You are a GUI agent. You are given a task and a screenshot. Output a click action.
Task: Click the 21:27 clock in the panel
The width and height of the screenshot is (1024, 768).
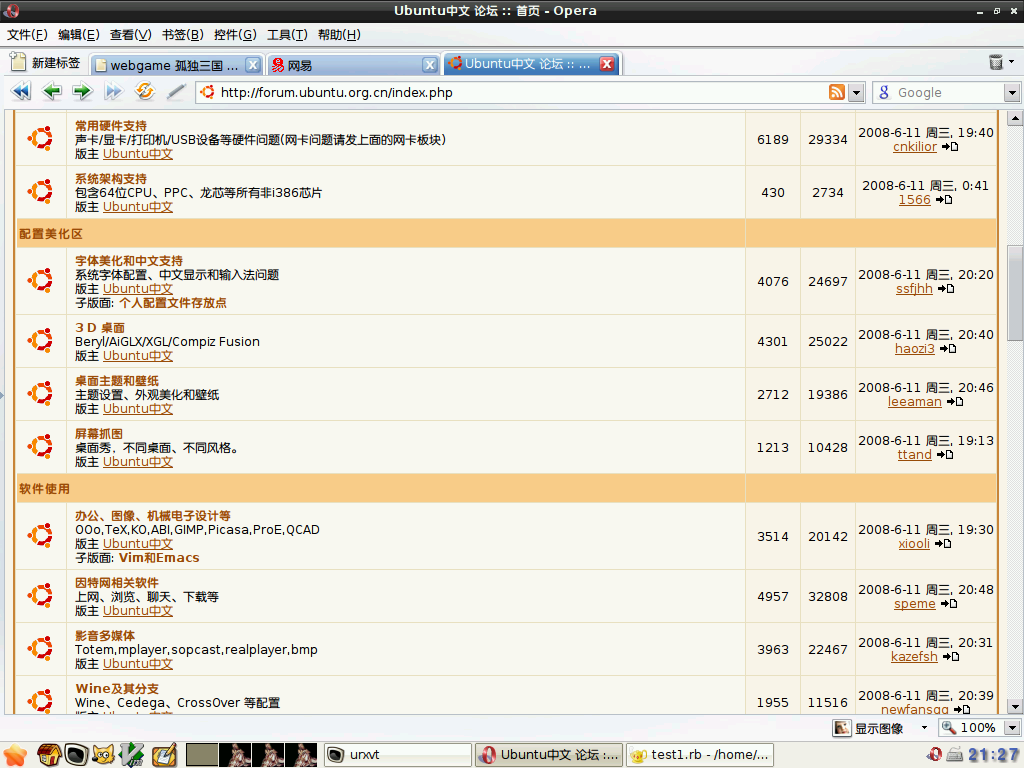(994, 755)
